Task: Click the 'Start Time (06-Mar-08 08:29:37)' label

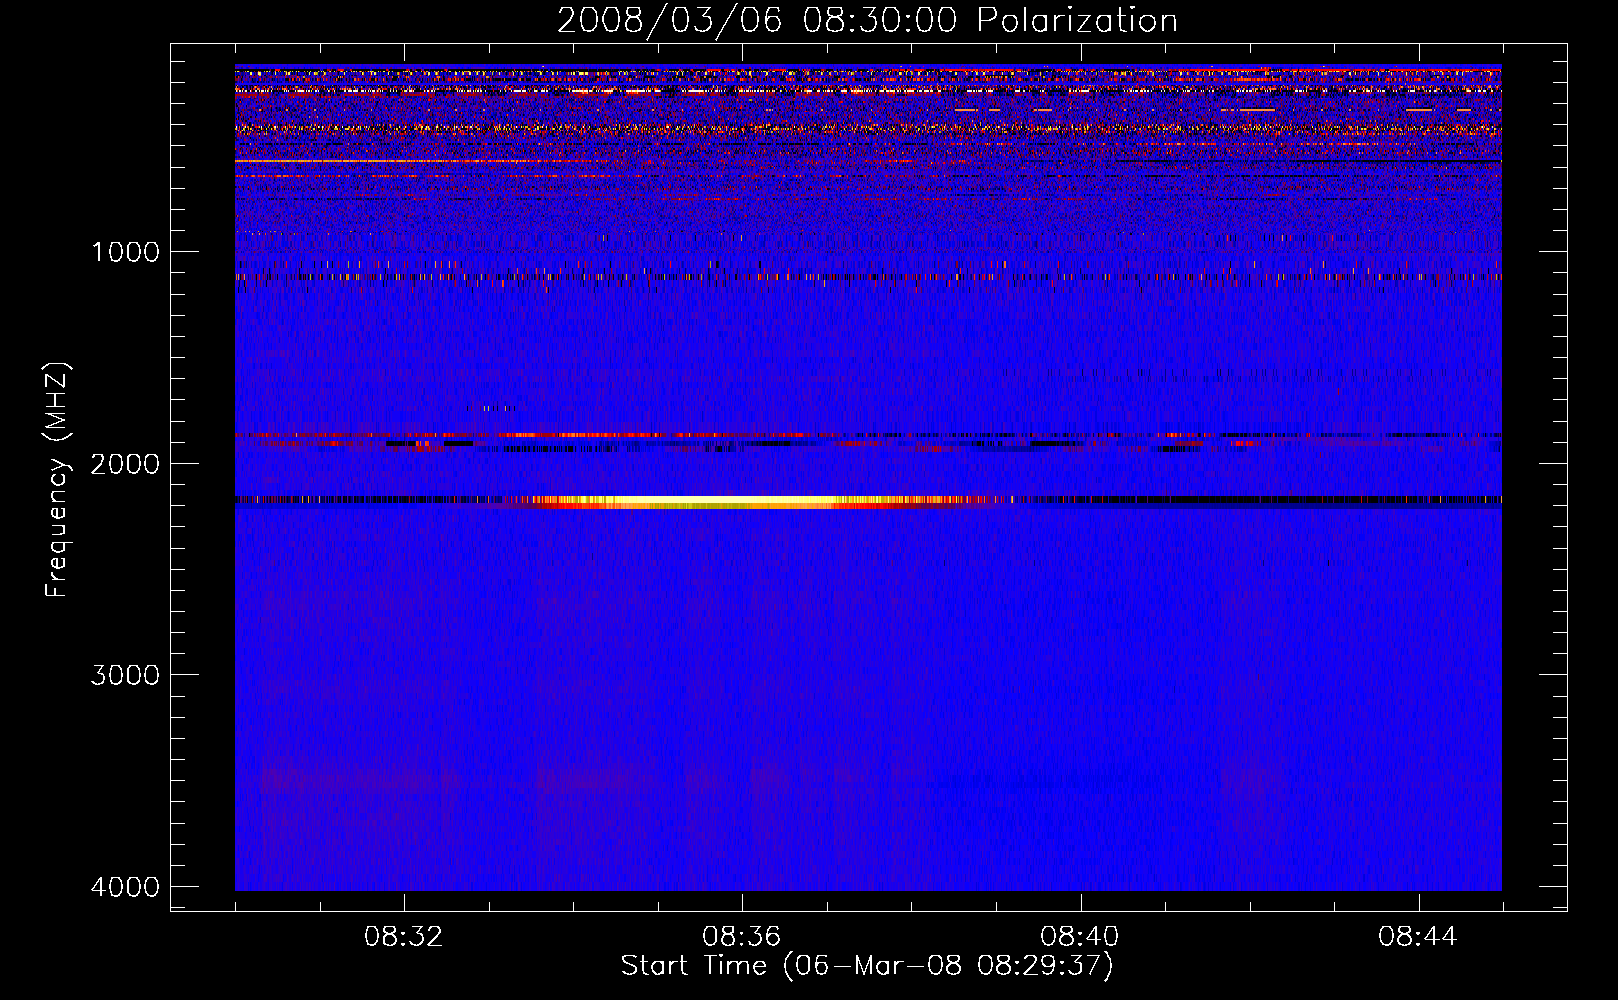Action: [x=867, y=966]
